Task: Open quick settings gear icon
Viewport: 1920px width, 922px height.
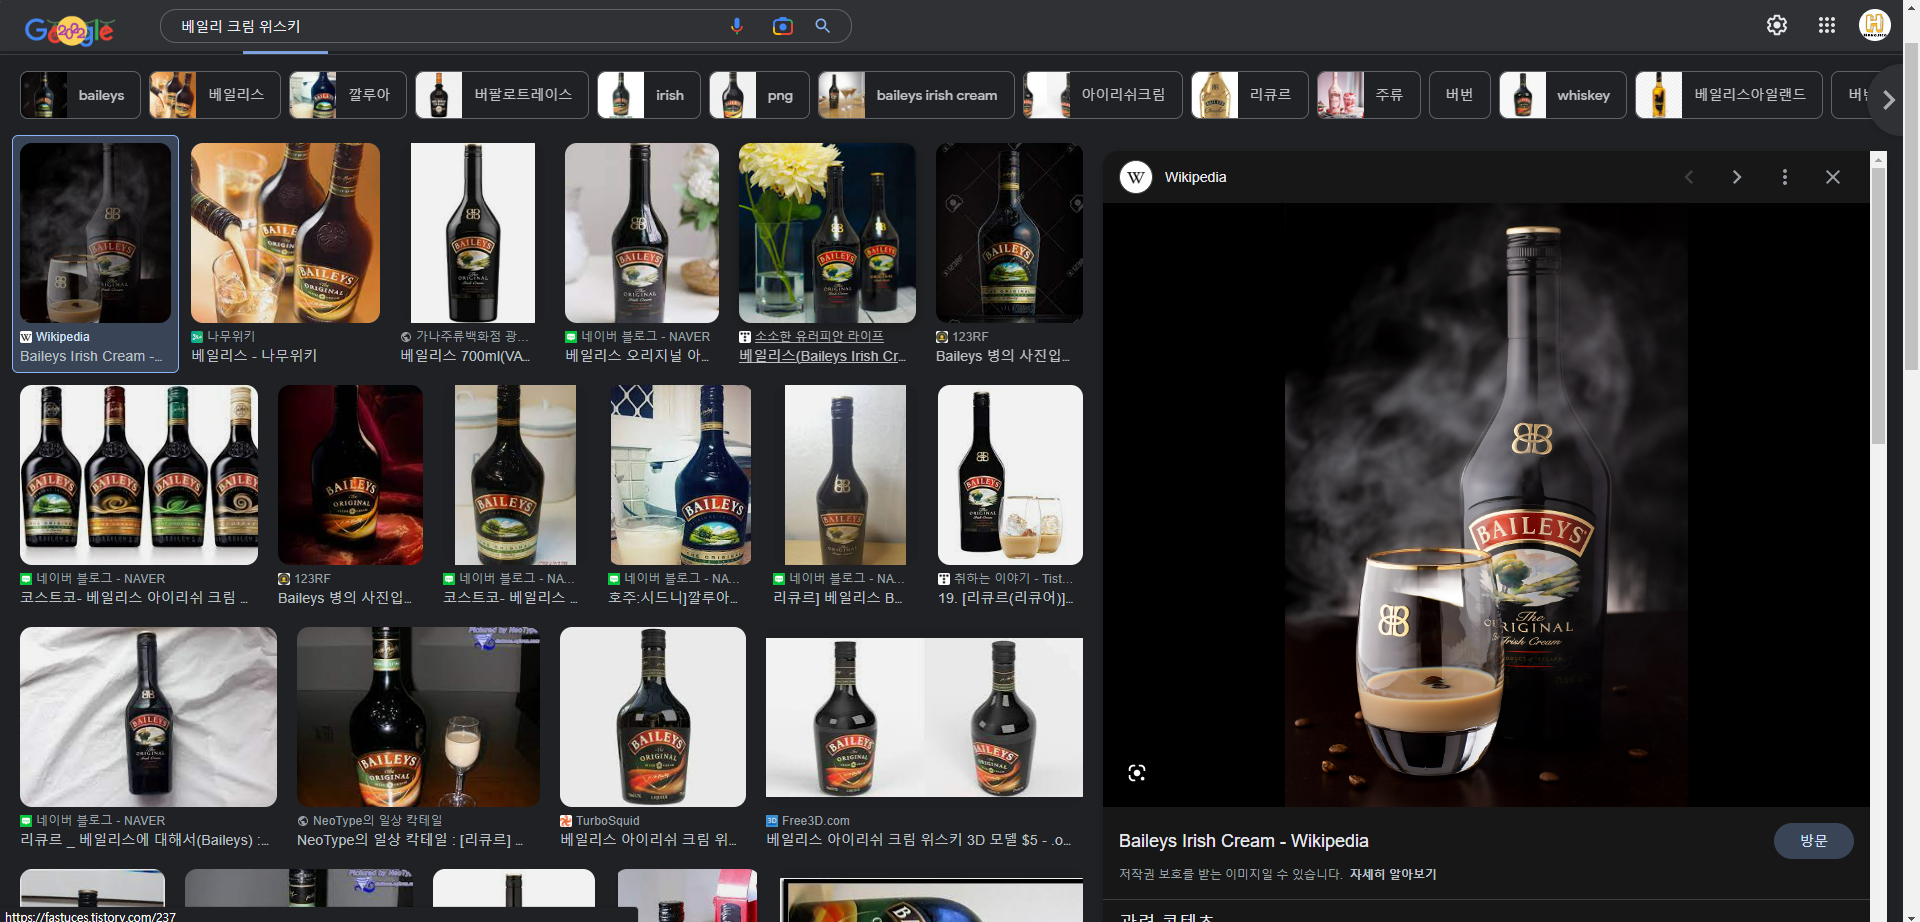Action: 1777,25
